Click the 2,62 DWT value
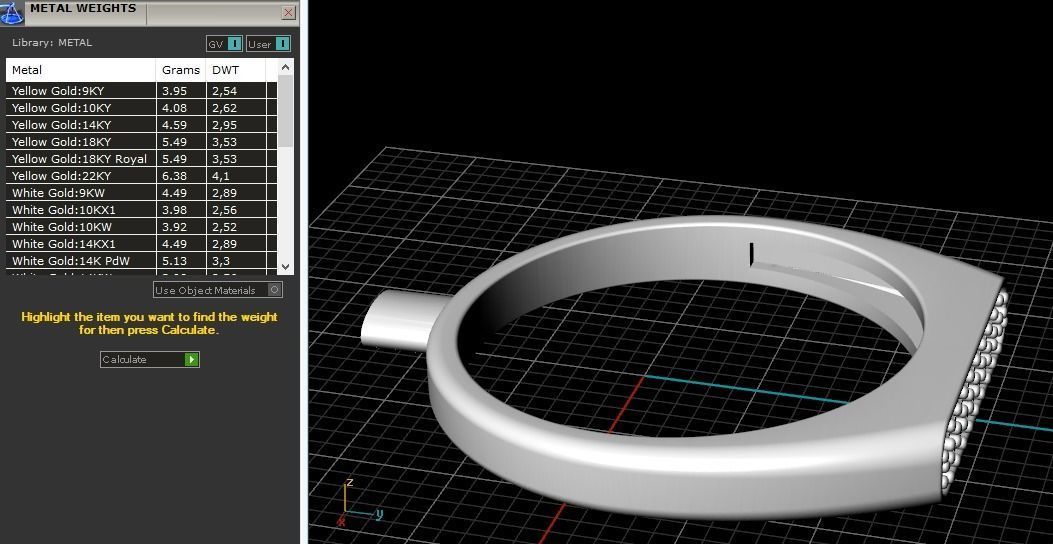The width and height of the screenshot is (1053, 544). [x=224, y=107]
